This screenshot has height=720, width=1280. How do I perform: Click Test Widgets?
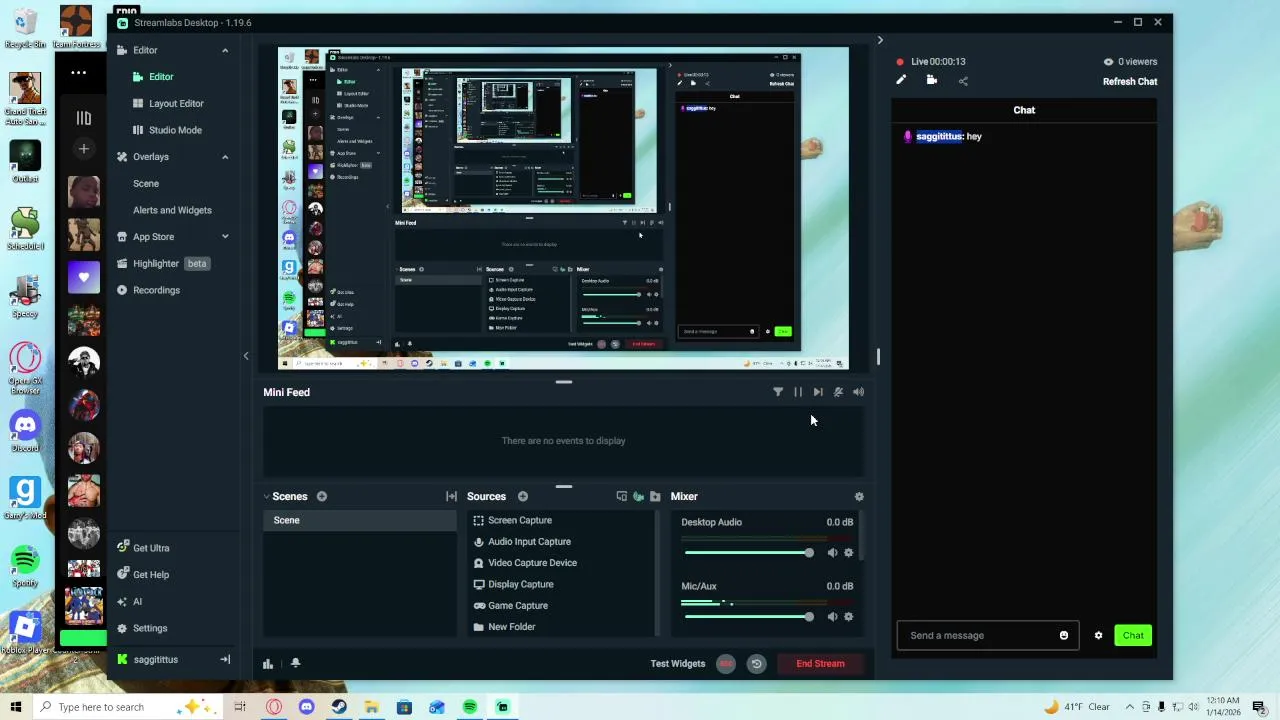coord(678,663)
